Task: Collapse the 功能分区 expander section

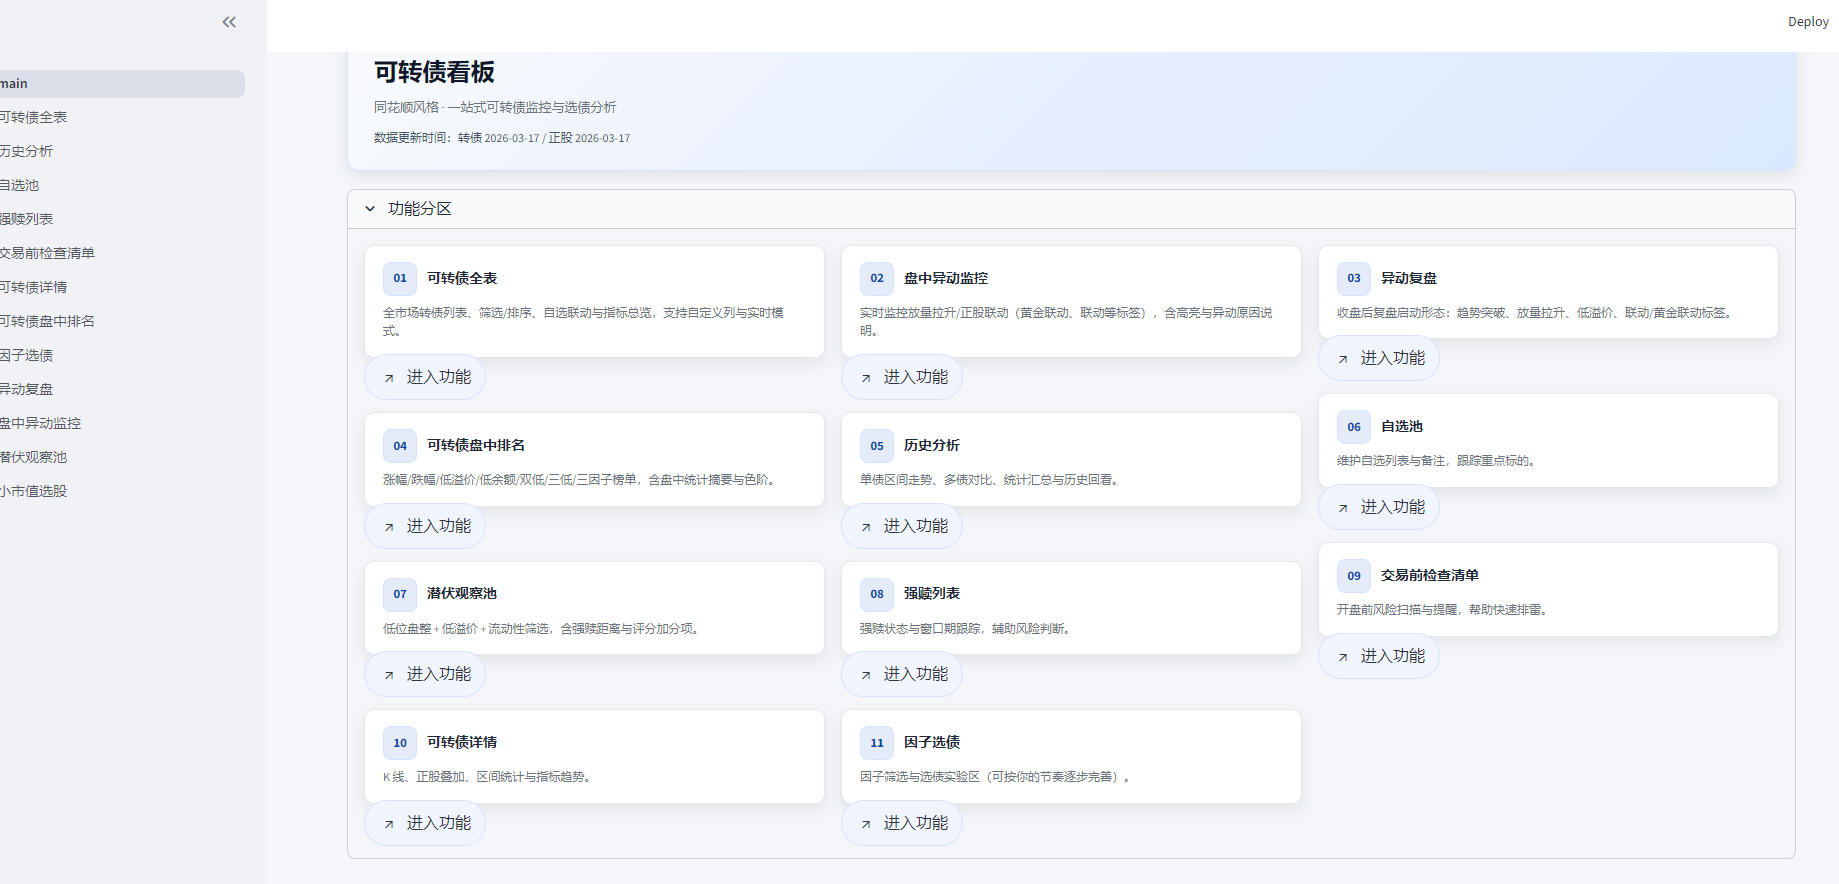Action: pyautogui.click(x=370, y=209)
